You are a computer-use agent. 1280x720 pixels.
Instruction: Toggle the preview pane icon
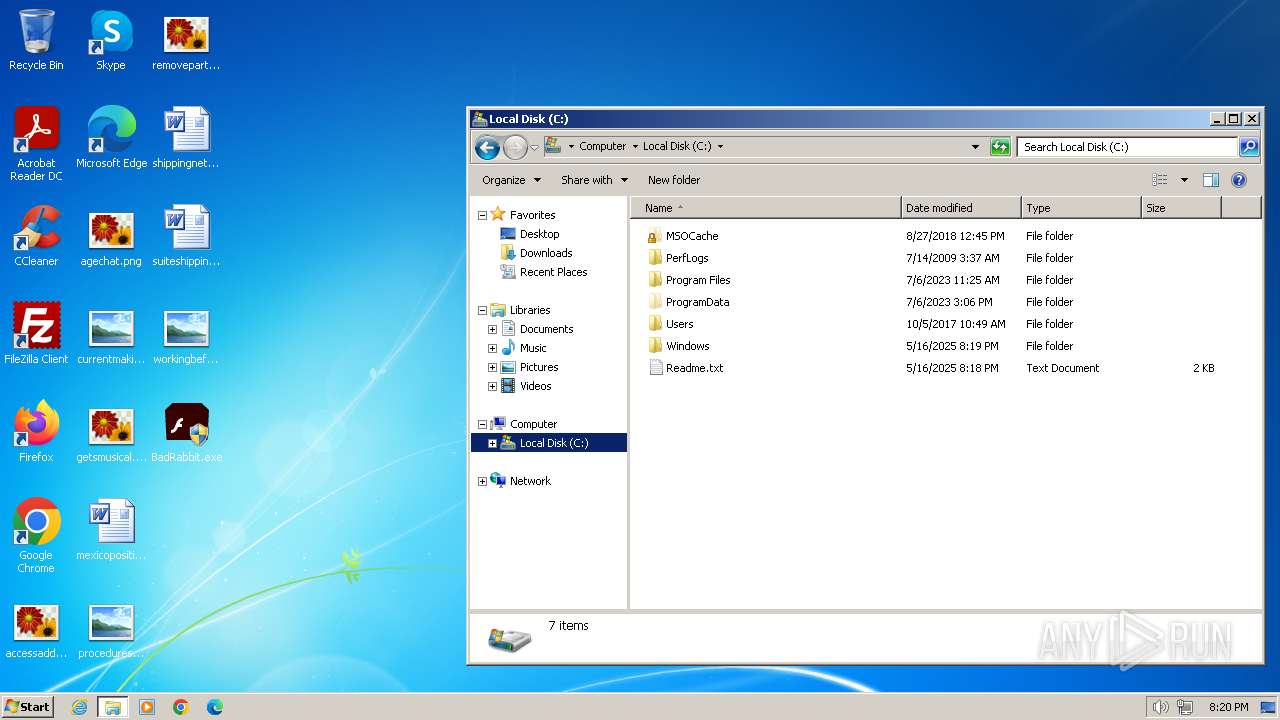tap(1211, 180)
